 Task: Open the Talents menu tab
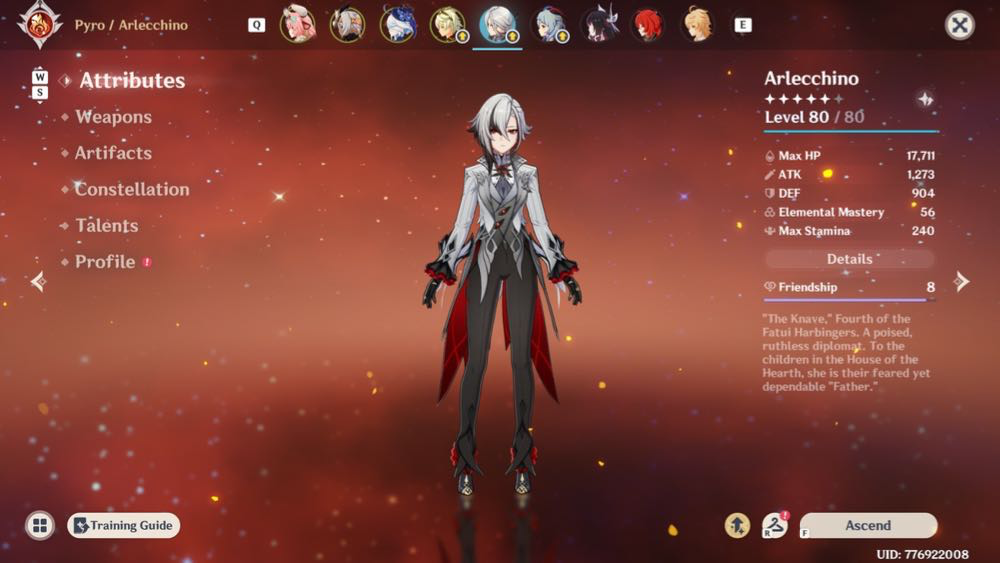coord(107,226)
